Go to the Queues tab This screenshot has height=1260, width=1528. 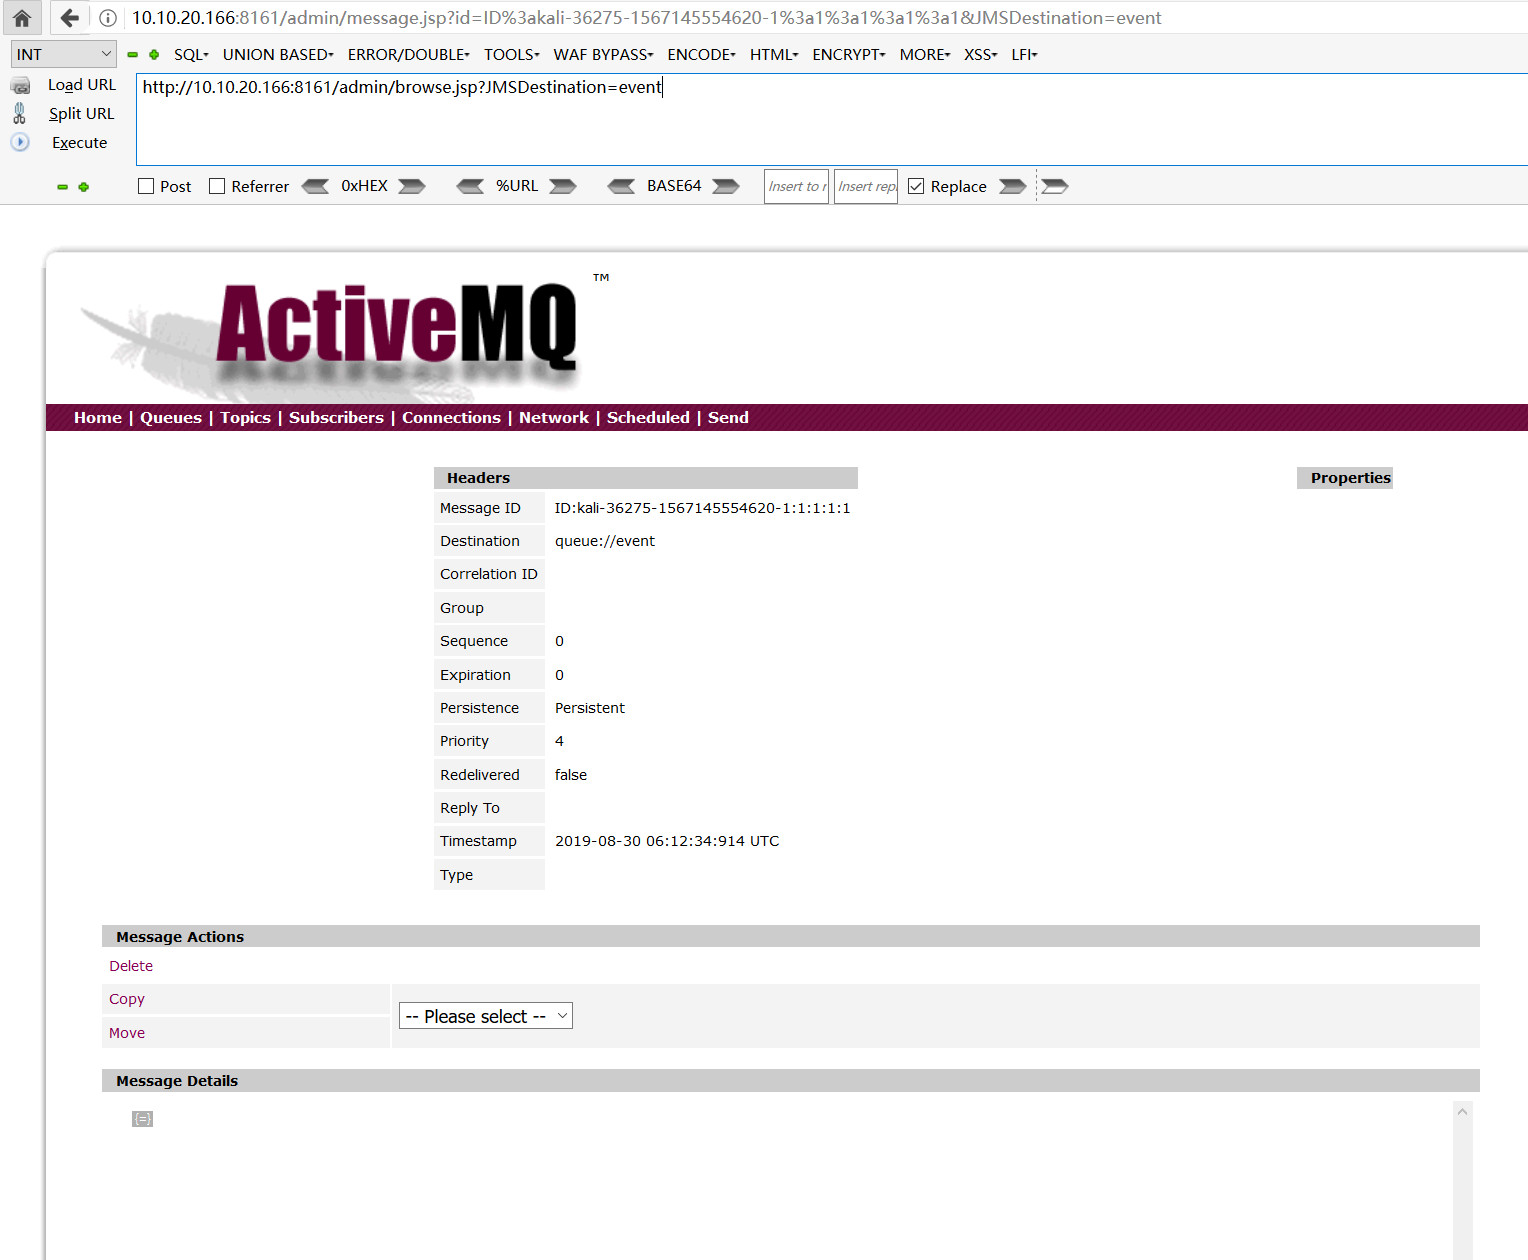coord(171,418)
